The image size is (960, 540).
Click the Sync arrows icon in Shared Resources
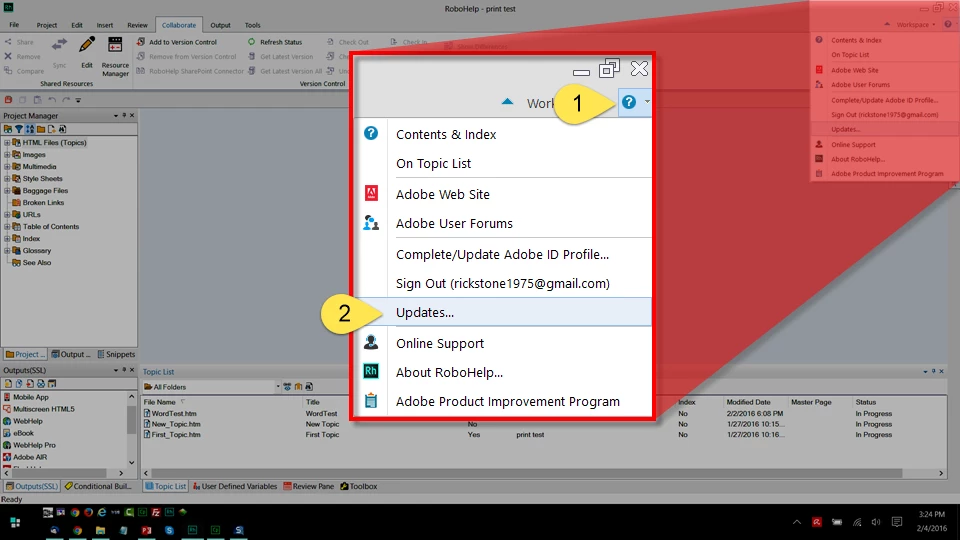click(x=59, y=45)
